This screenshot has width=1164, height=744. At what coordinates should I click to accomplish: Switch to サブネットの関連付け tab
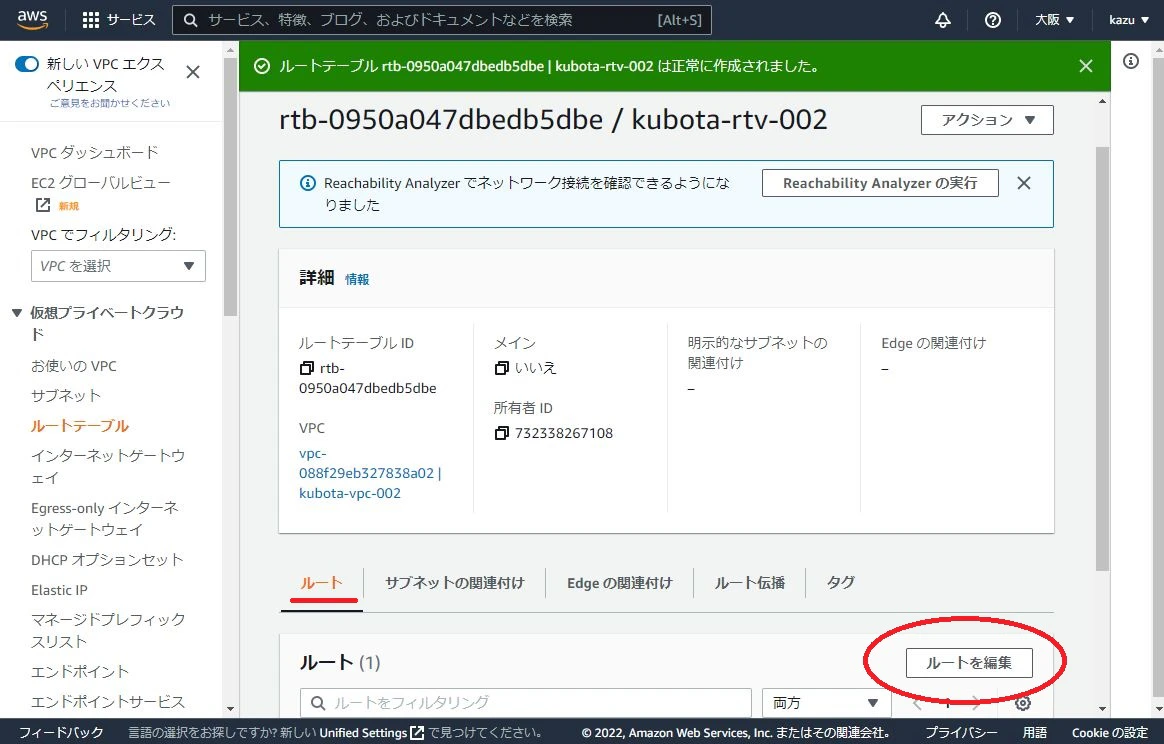(454, 583)
